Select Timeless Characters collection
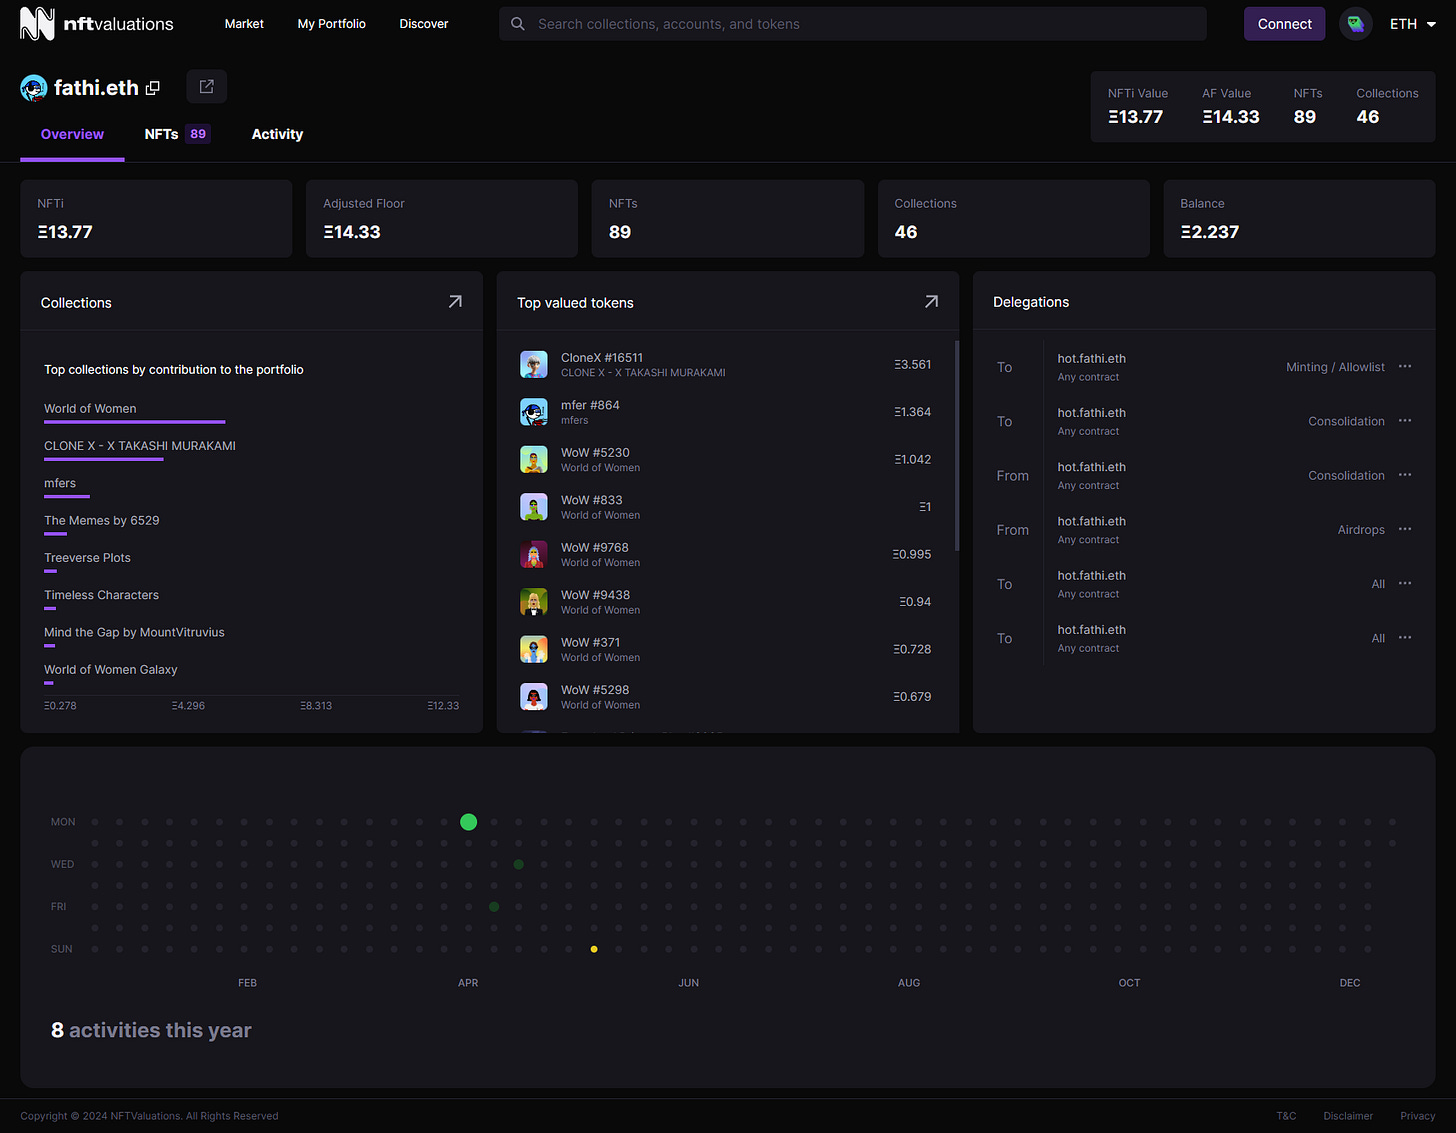The width and height of the screenshot is (1456, 1133). tap(101, 595)
